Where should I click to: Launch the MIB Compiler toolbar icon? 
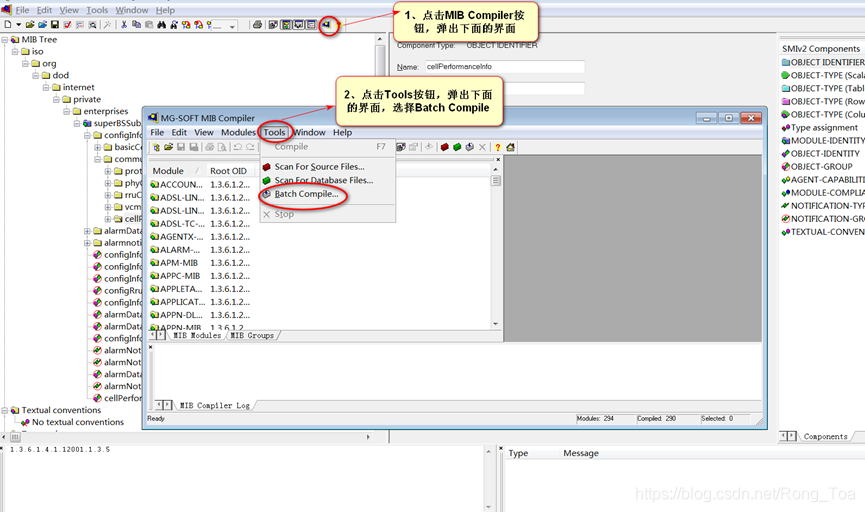pyautogui.click(x=327, y=25)
